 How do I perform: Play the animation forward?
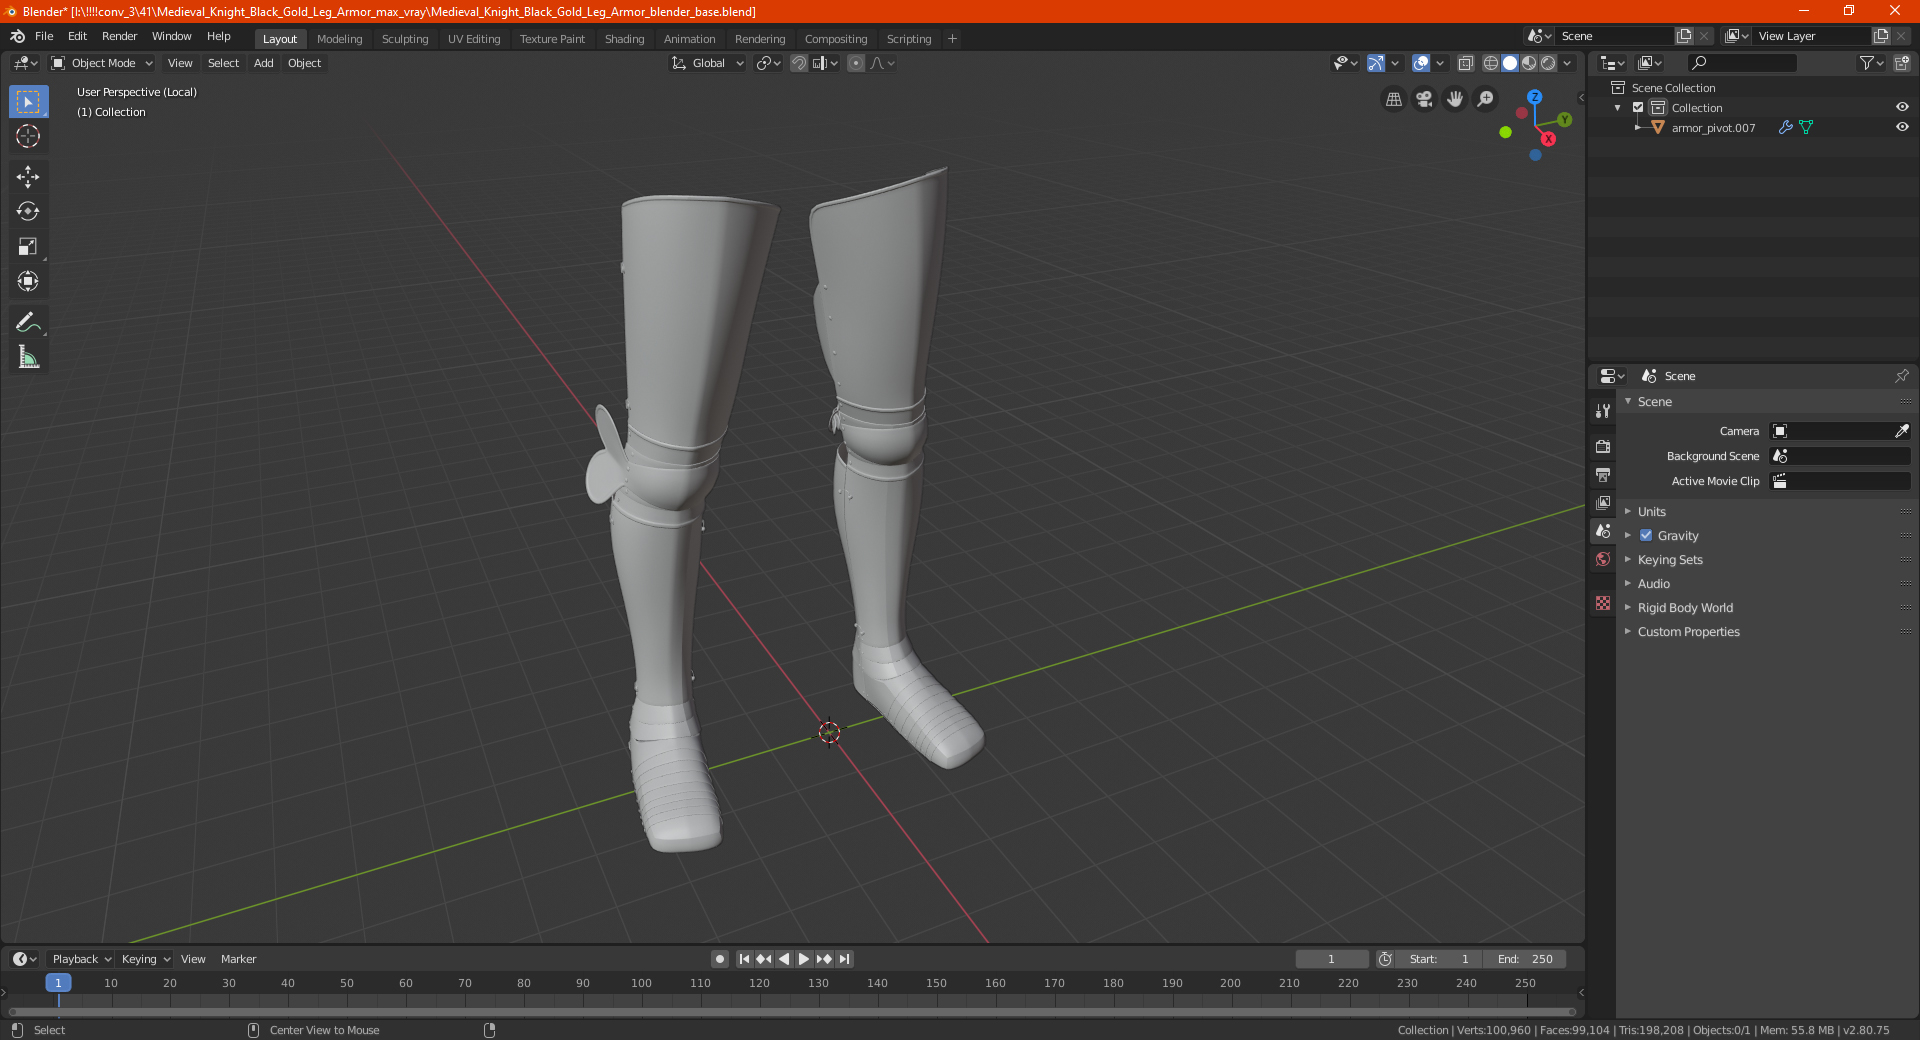coord(804,959)
